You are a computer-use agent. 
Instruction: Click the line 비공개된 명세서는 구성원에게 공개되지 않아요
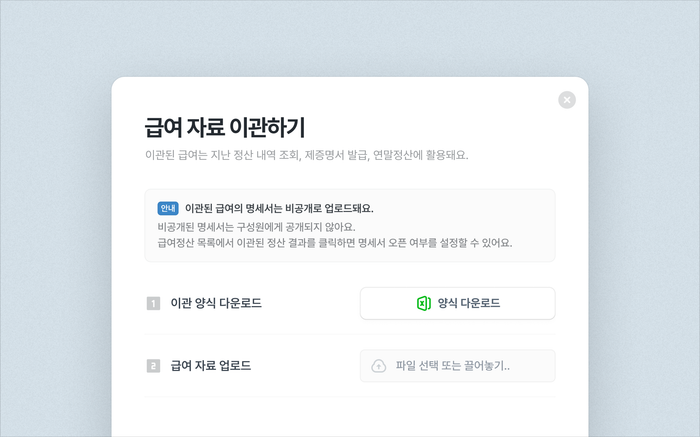tap(256, 227)
